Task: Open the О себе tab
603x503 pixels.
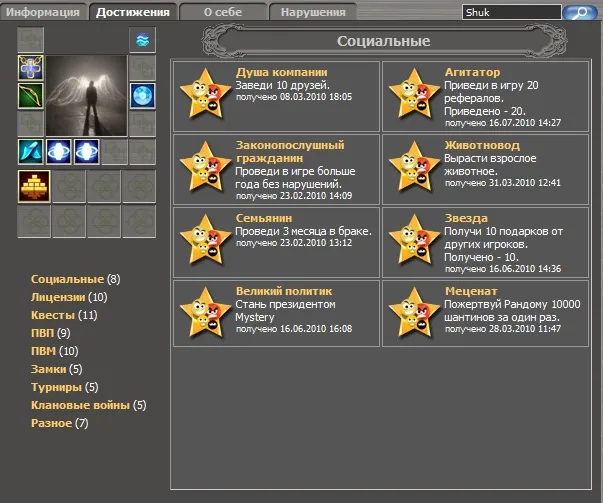Action: 223,12
